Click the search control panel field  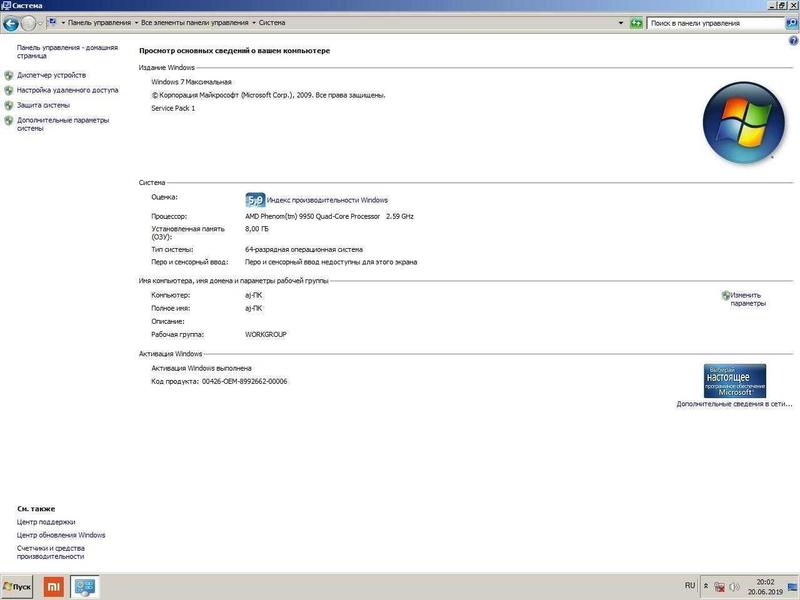pos(715,23)
